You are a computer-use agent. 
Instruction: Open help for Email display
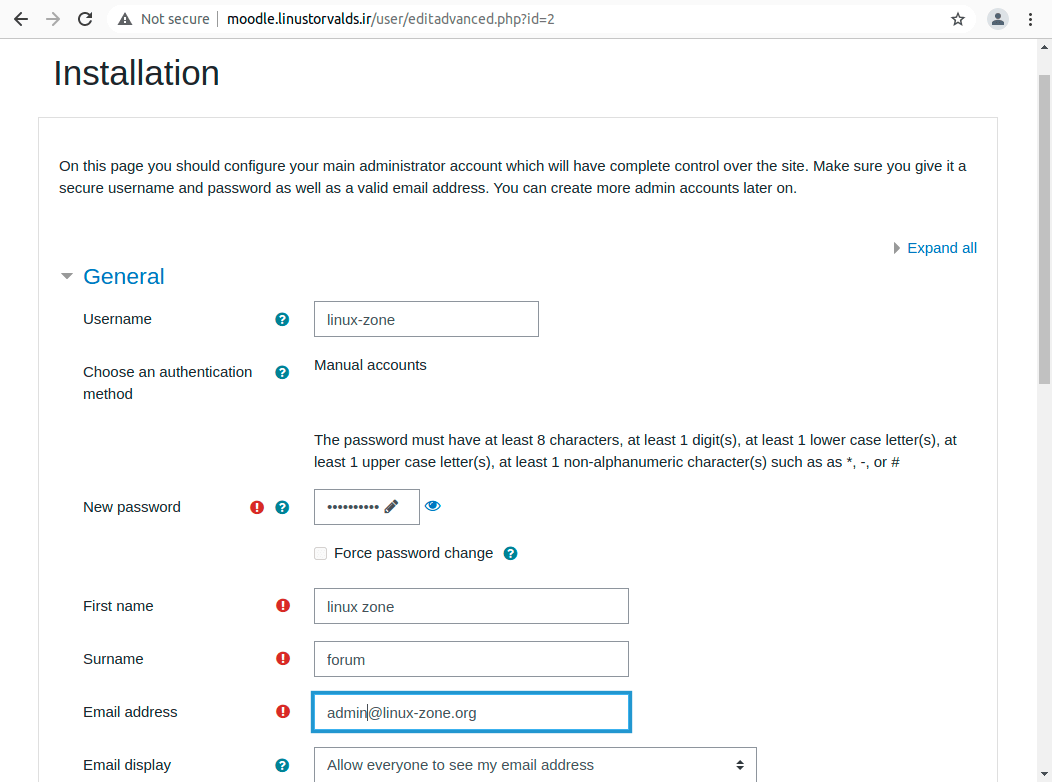coord(282,765)
